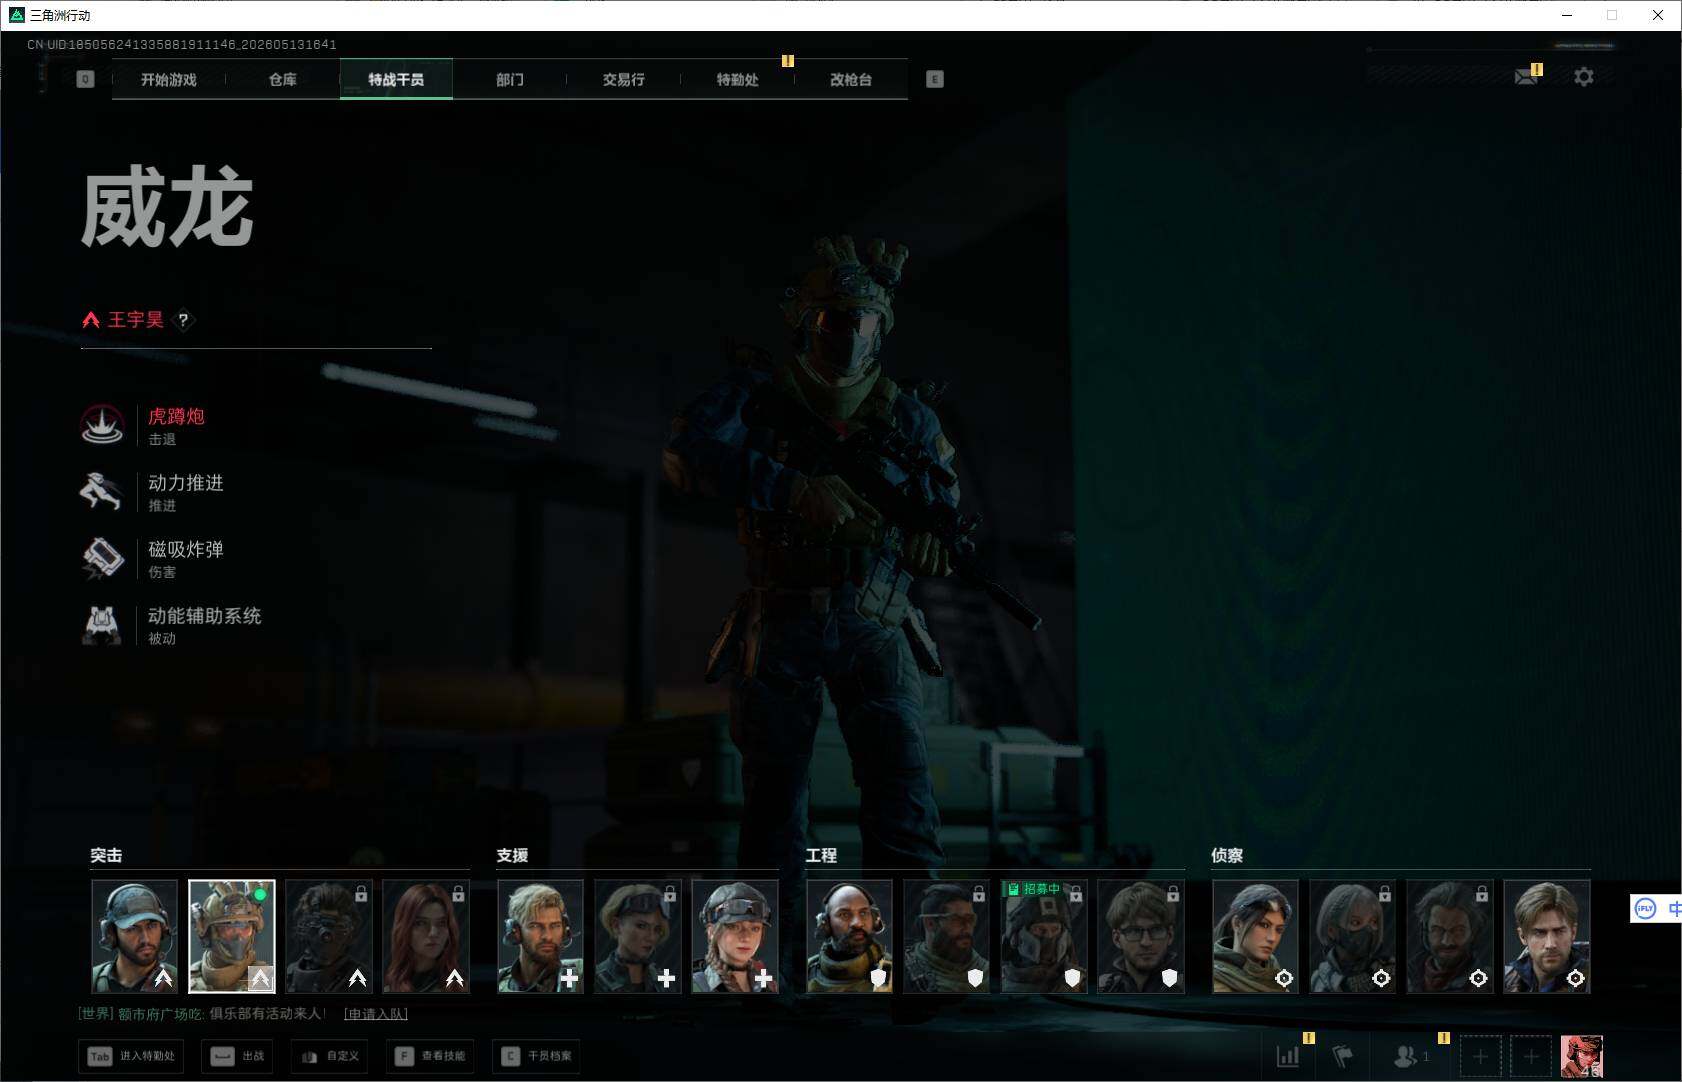
Task: Select the 工程 operator marked 招募中
Action: pyautogui.click(x=1044, y=936)
